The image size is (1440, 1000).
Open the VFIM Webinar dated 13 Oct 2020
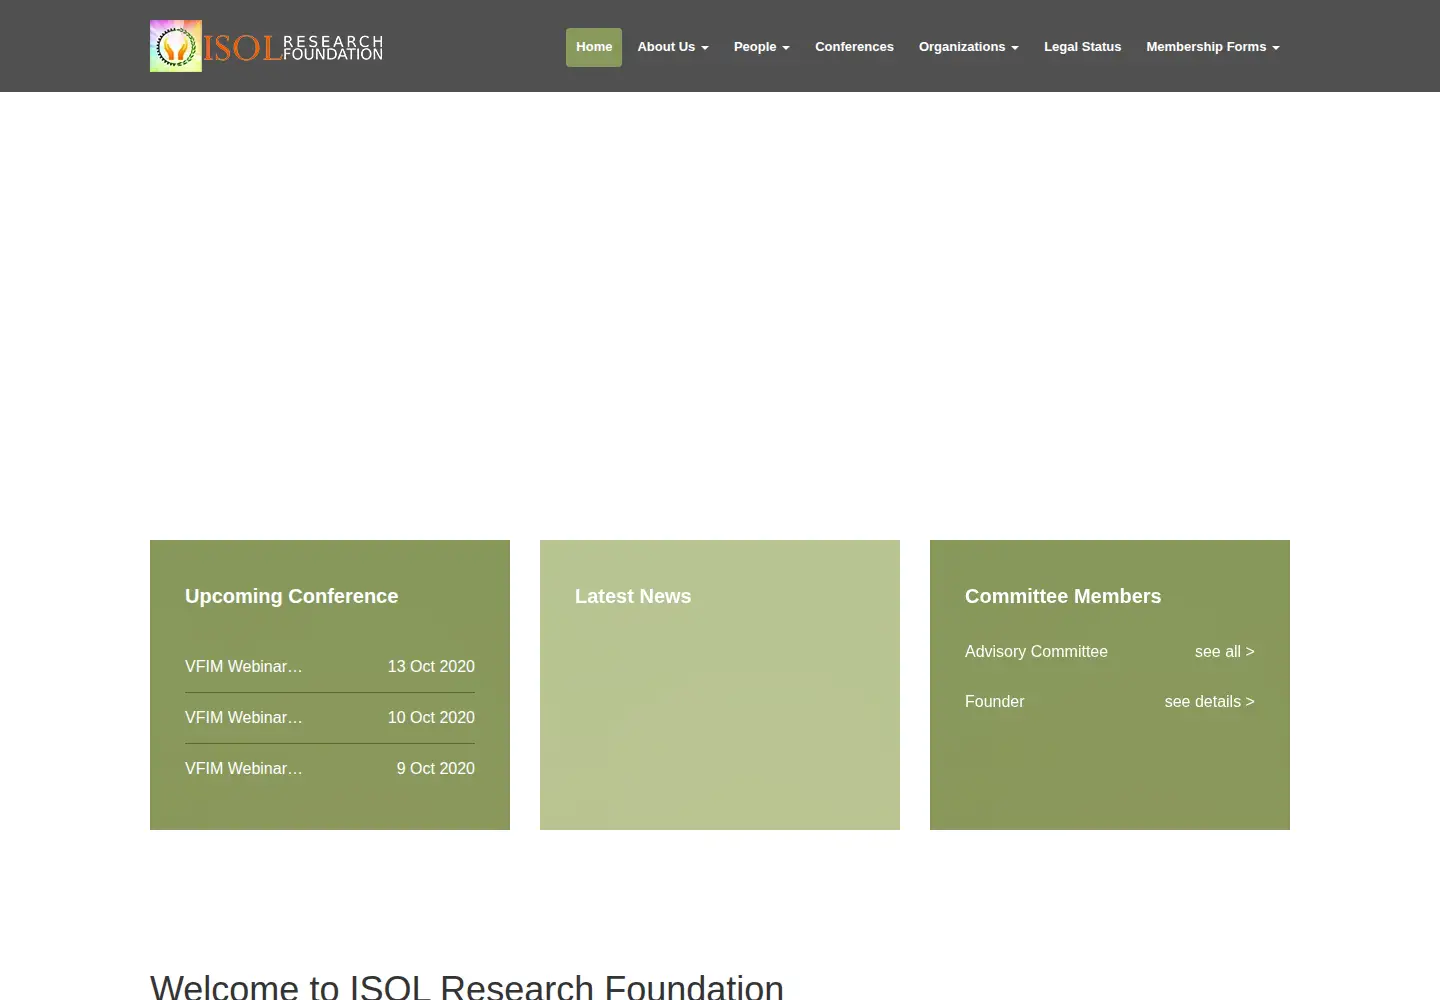point(244,667)
